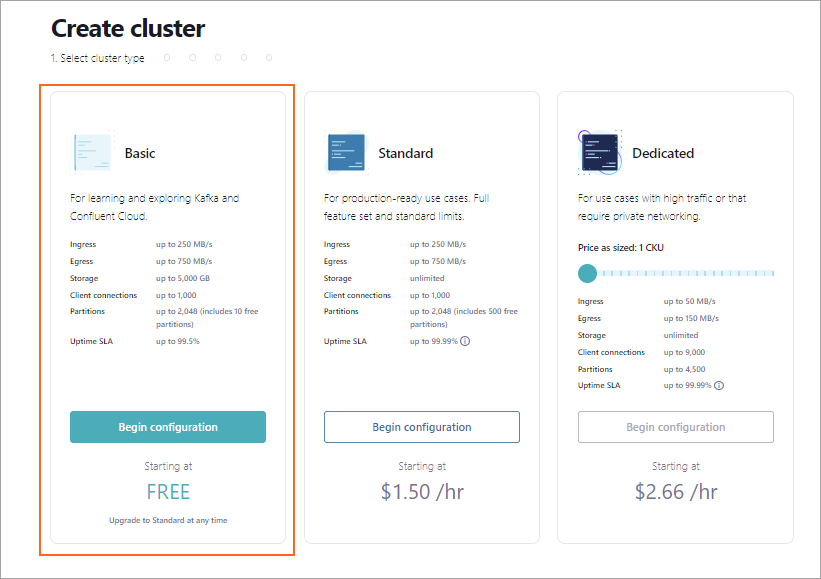Click the Basic cluster icon

point(93,152)
